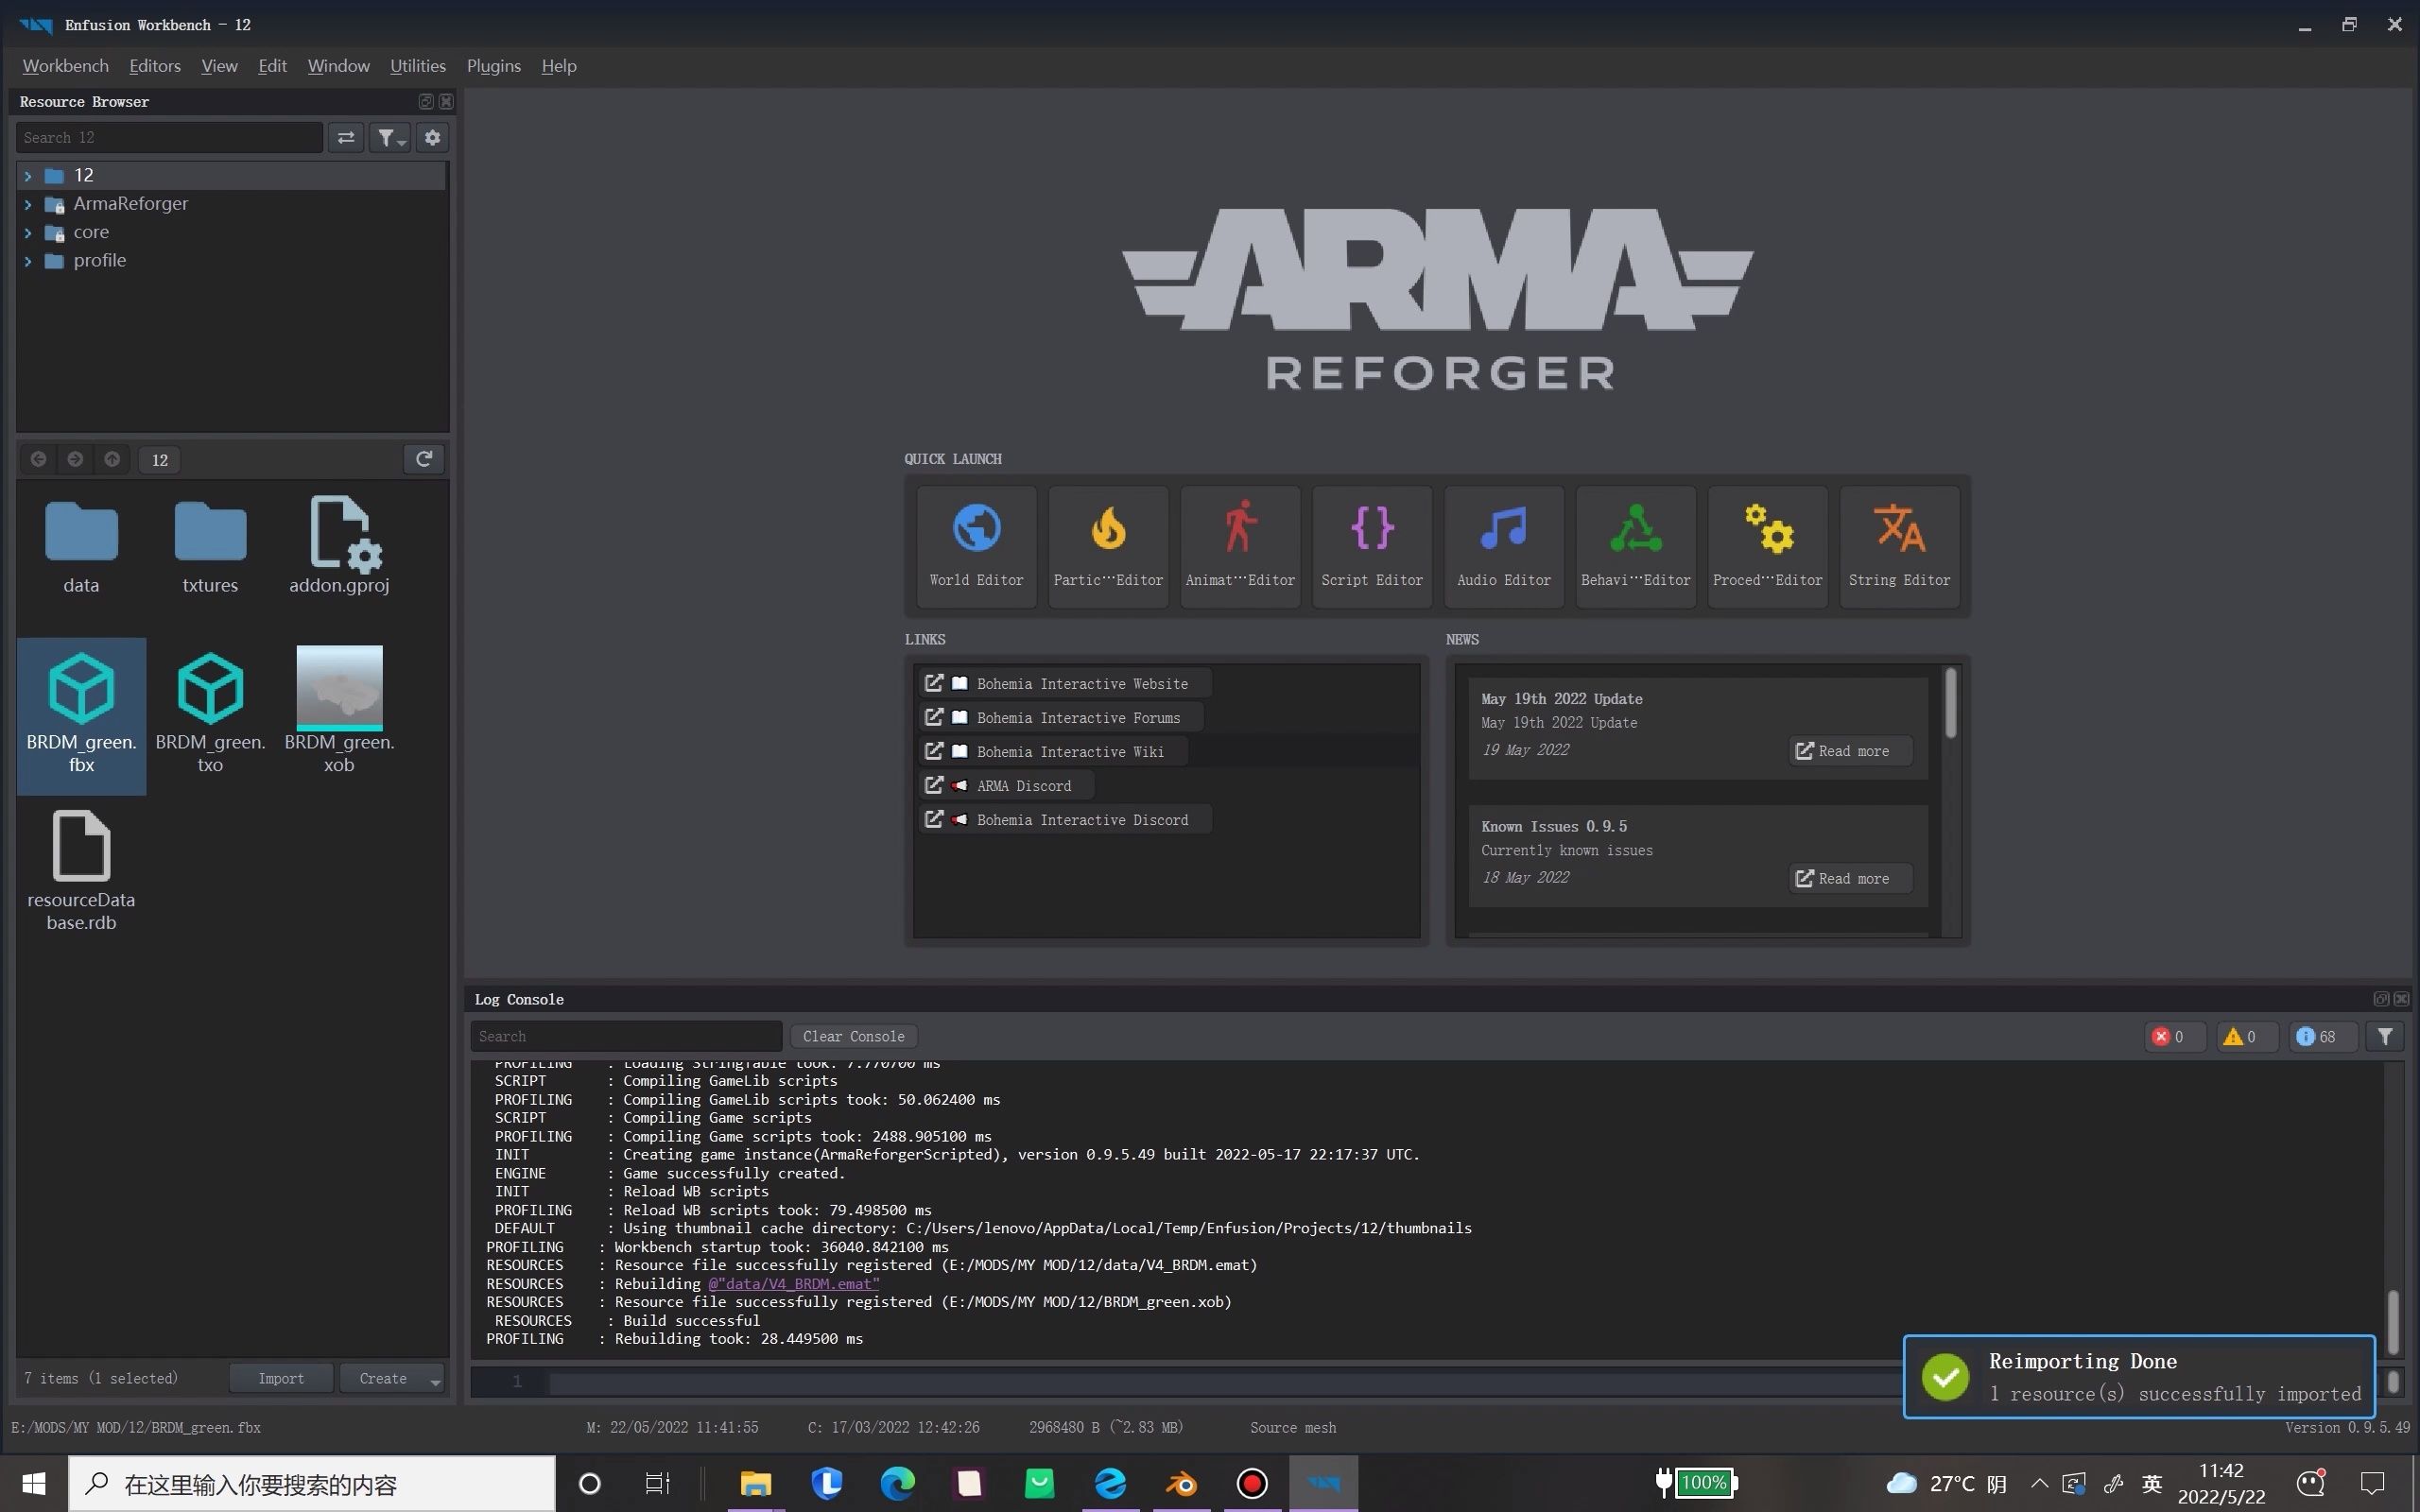2420x1512 pixels.
Task: Open the Procedural Editor quick launch
Action: (1768, 546)
